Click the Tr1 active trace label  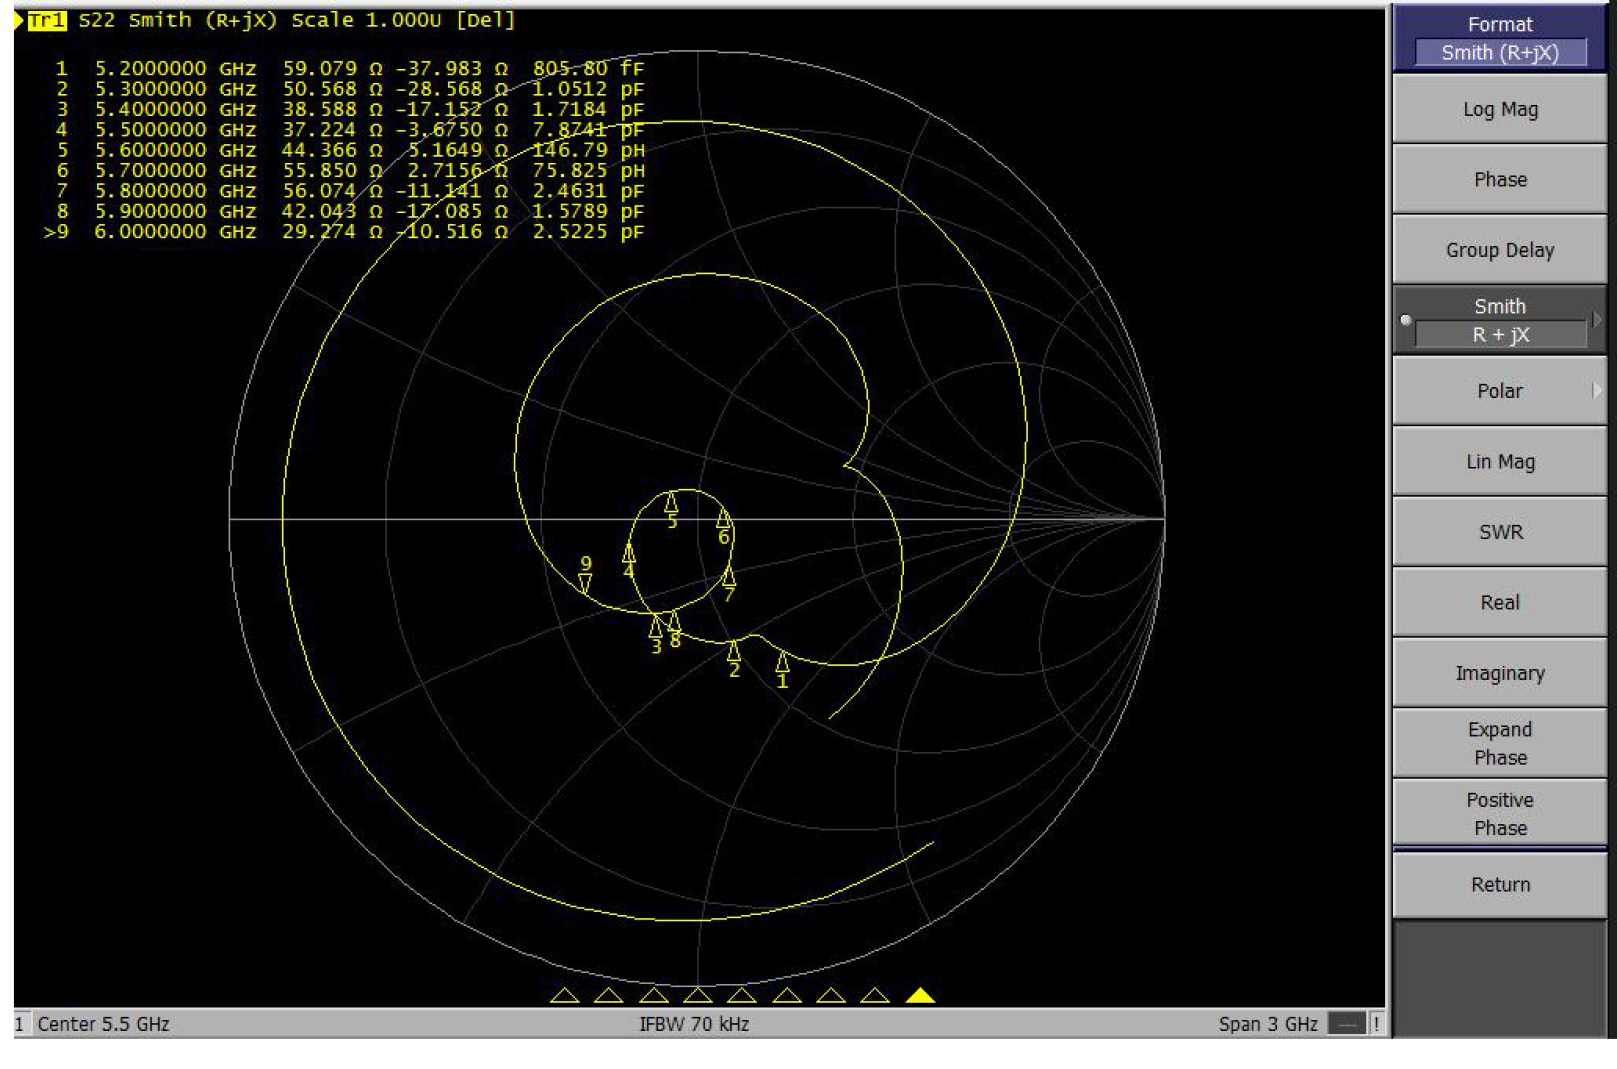[46, 20]
